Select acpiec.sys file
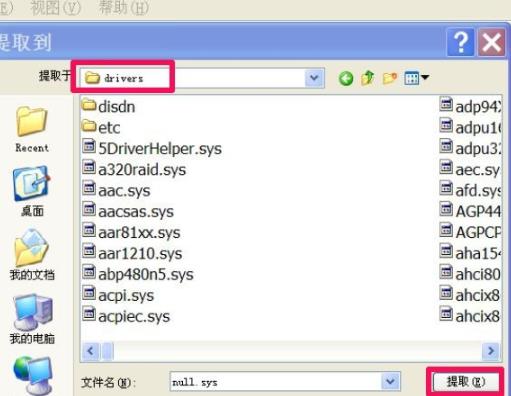The image size is (511, 396). (x=126, y=316)
